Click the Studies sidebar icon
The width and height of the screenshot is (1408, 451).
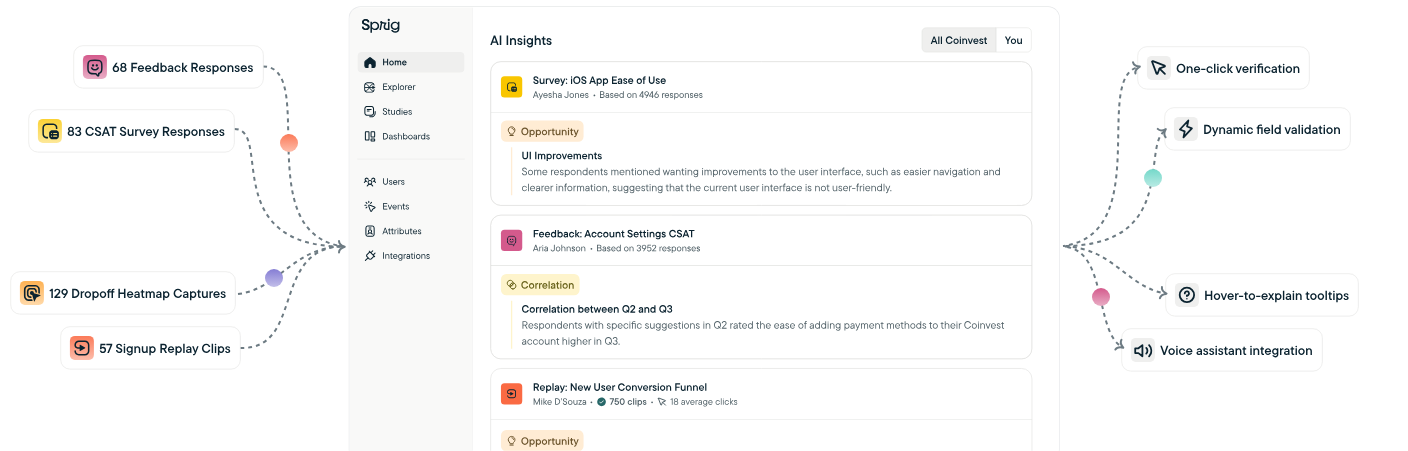(x=370, y=112)
